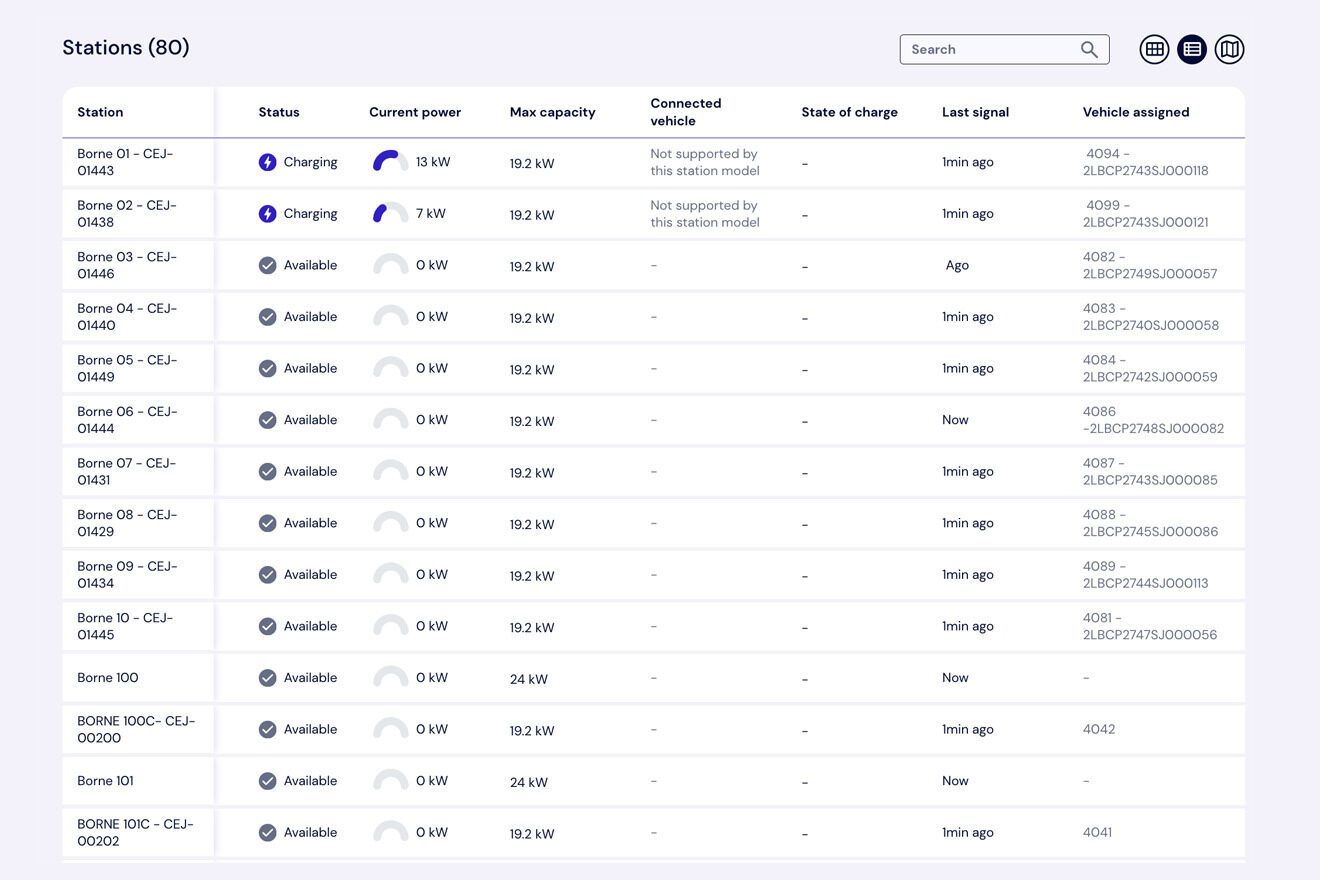Sort by Status column header
Viewport: 1320px width, 880px height.
point(279,112)
